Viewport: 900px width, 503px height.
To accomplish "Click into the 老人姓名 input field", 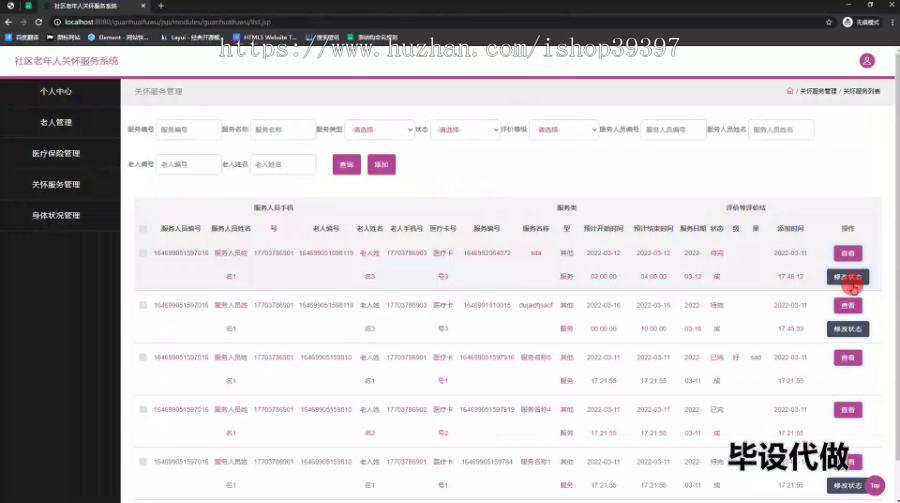I will (283, 165).
